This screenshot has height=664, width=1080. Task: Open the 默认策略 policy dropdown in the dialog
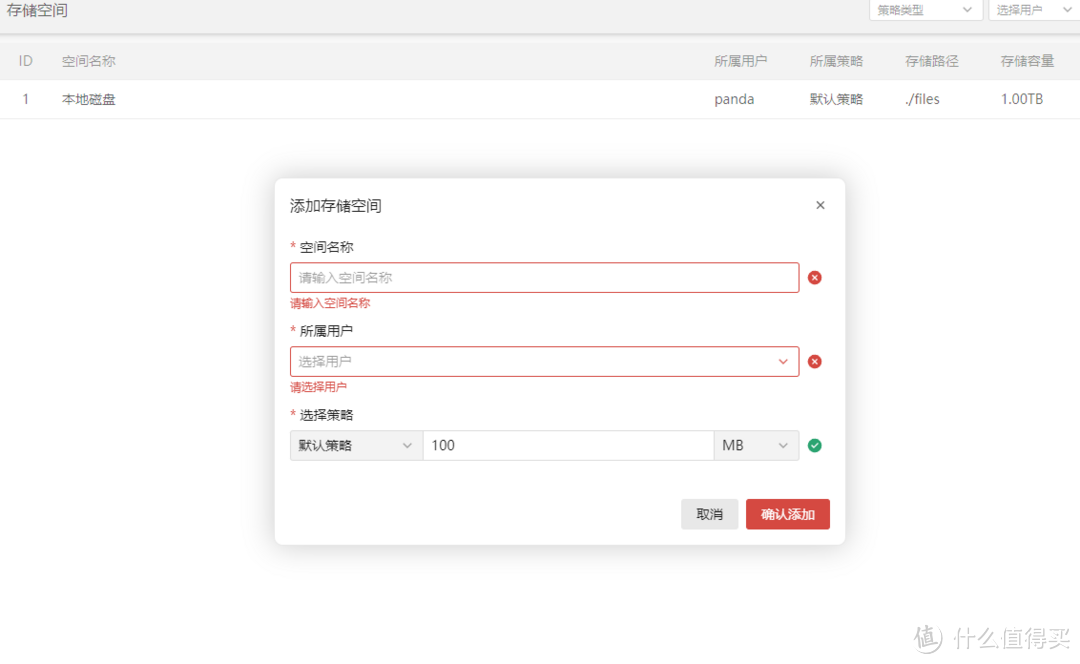click(x=355, y=445)
